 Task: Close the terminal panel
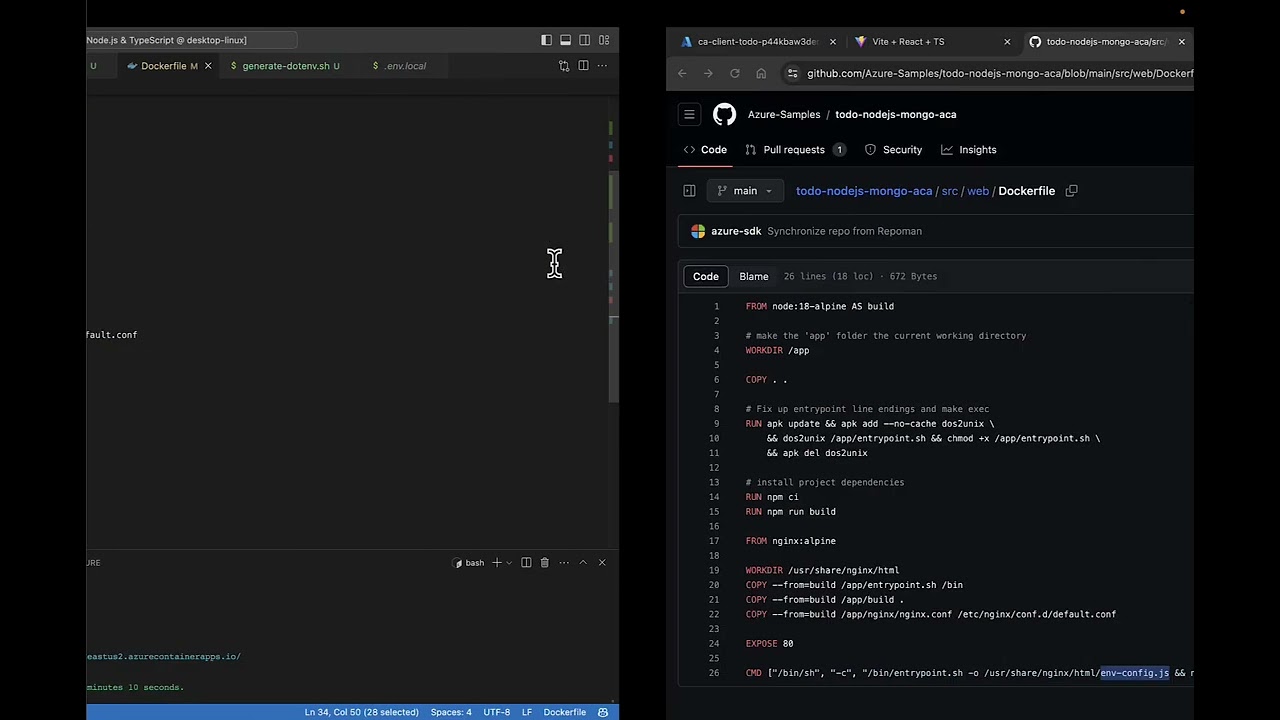[602, 563]
